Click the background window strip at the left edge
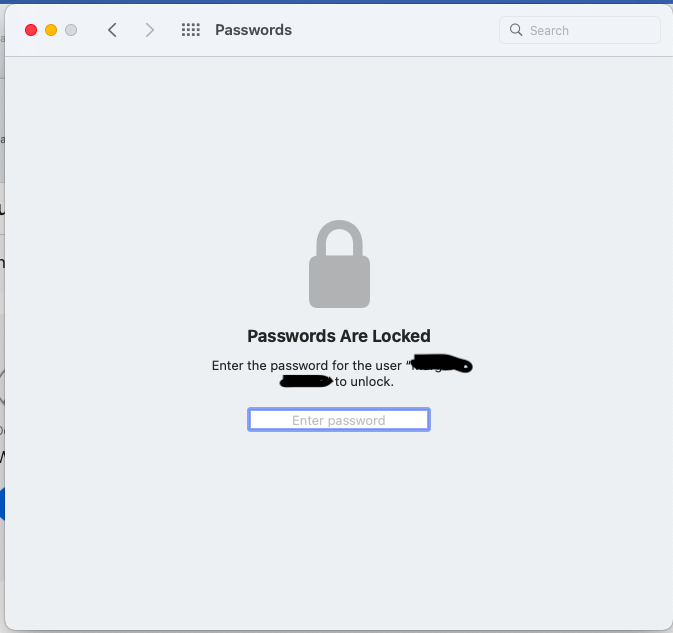673x633 pixels. [2, 300]
